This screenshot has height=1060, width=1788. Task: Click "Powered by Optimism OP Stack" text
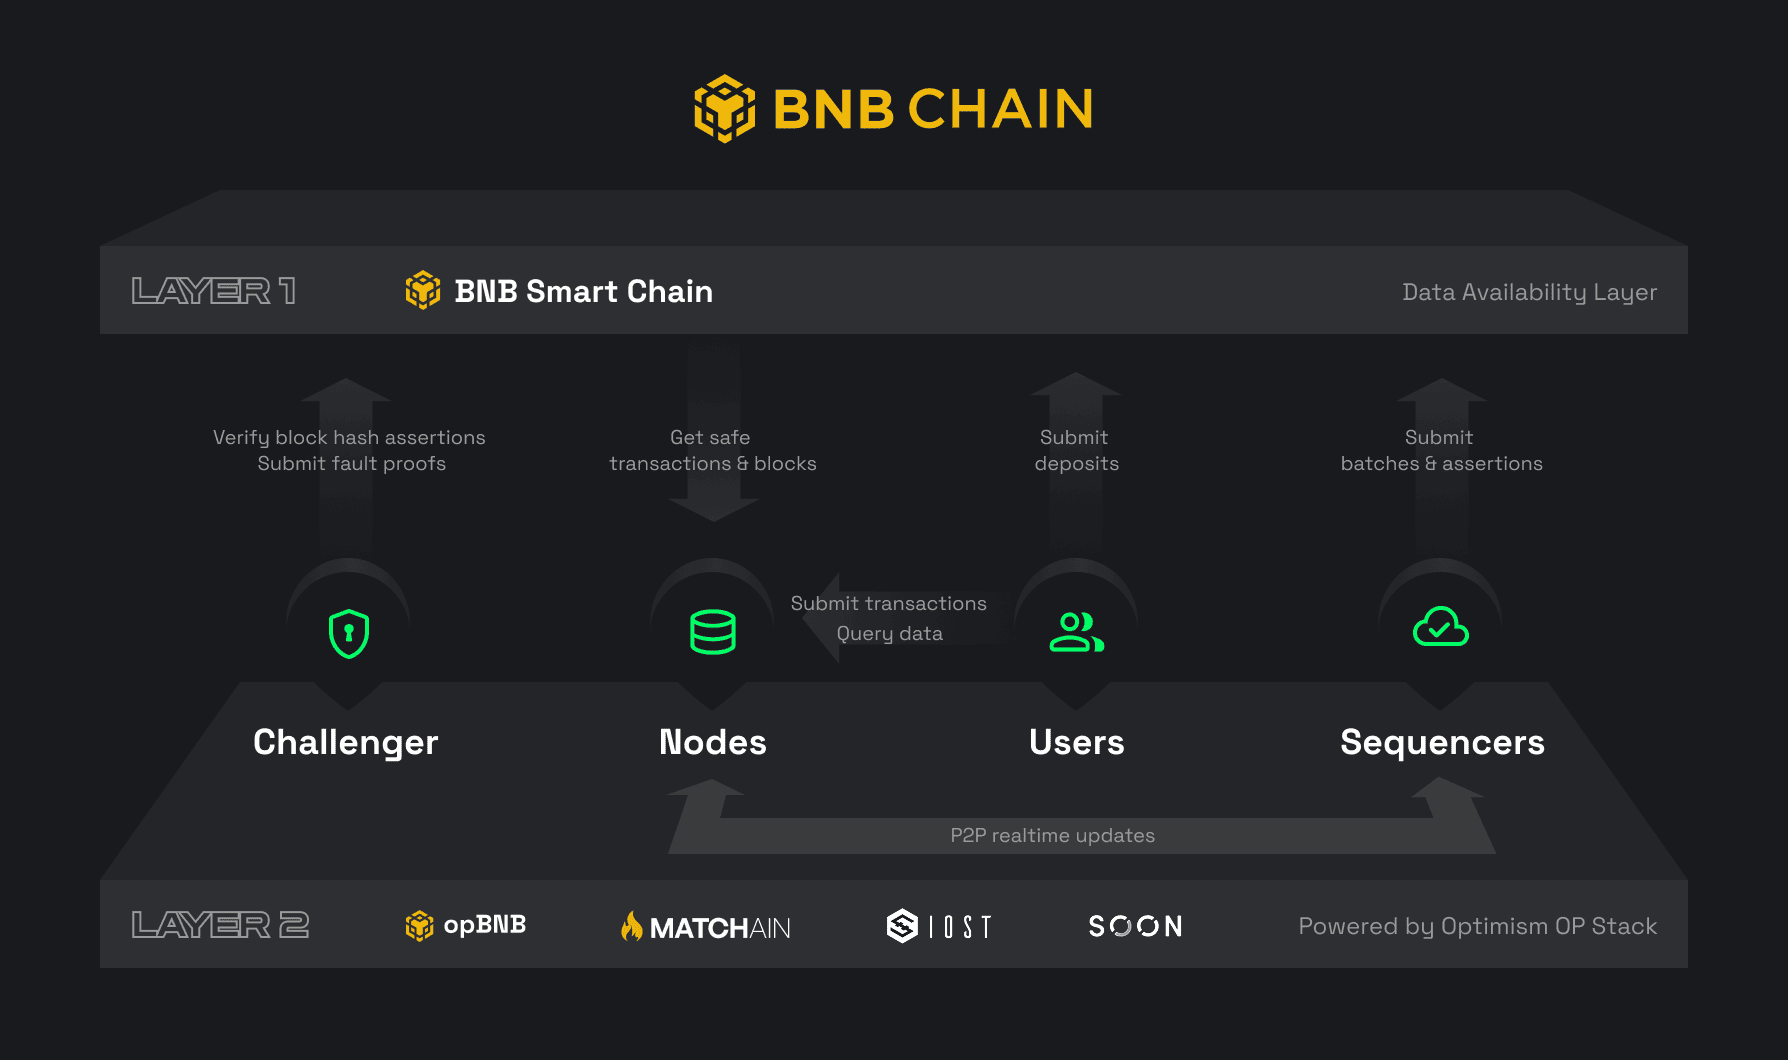click(1477, 926)
